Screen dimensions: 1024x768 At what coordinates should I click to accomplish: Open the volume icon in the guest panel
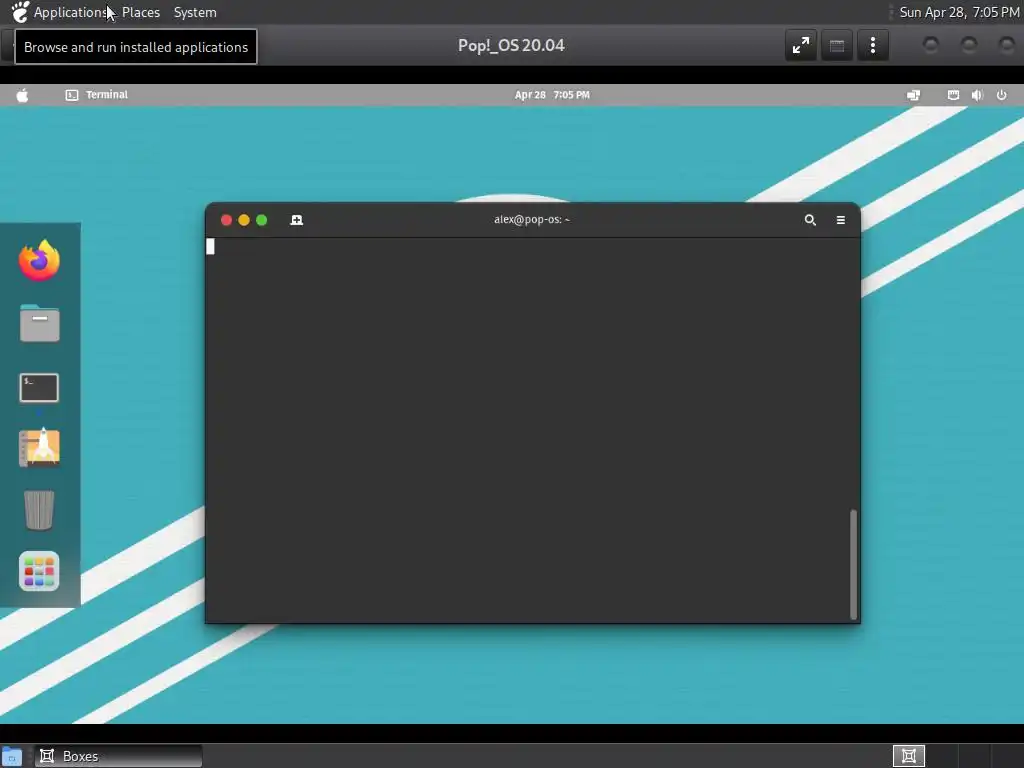pyautogui.click(x=977, y=95)
